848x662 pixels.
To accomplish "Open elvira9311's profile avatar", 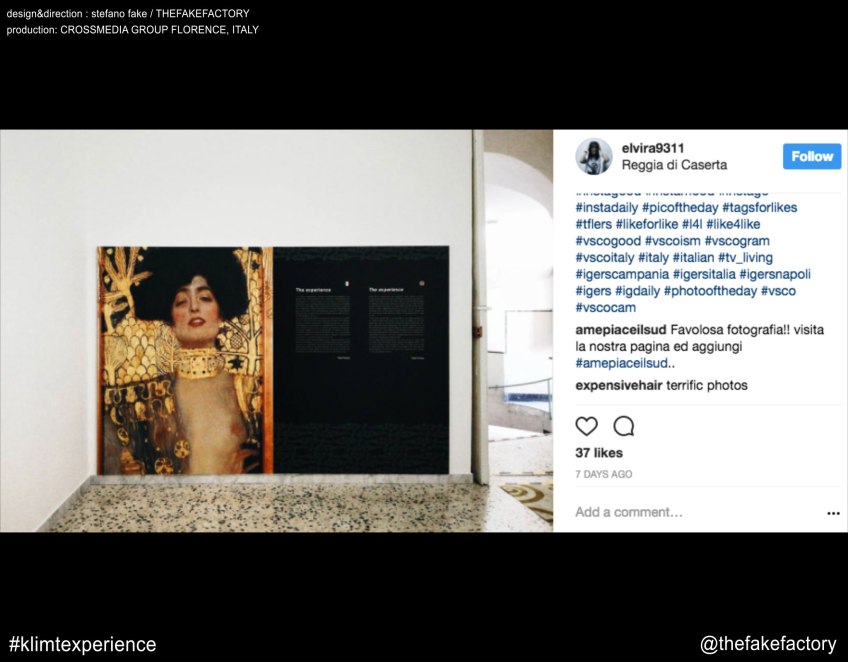I will pos(594,156).
